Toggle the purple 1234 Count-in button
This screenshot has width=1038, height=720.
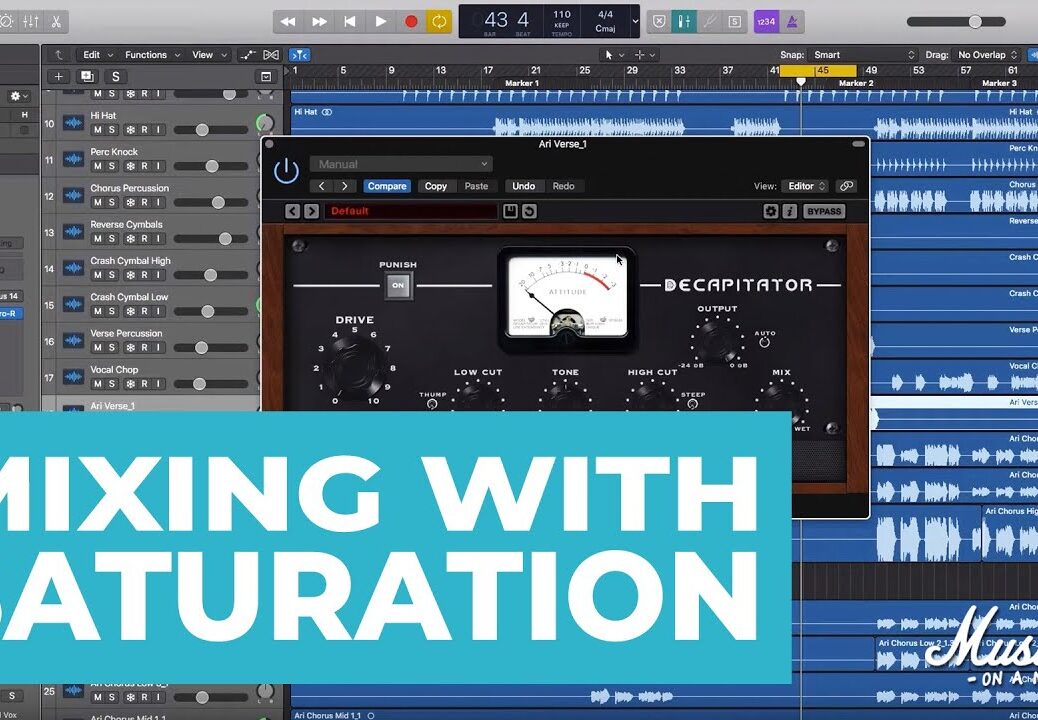766,22
